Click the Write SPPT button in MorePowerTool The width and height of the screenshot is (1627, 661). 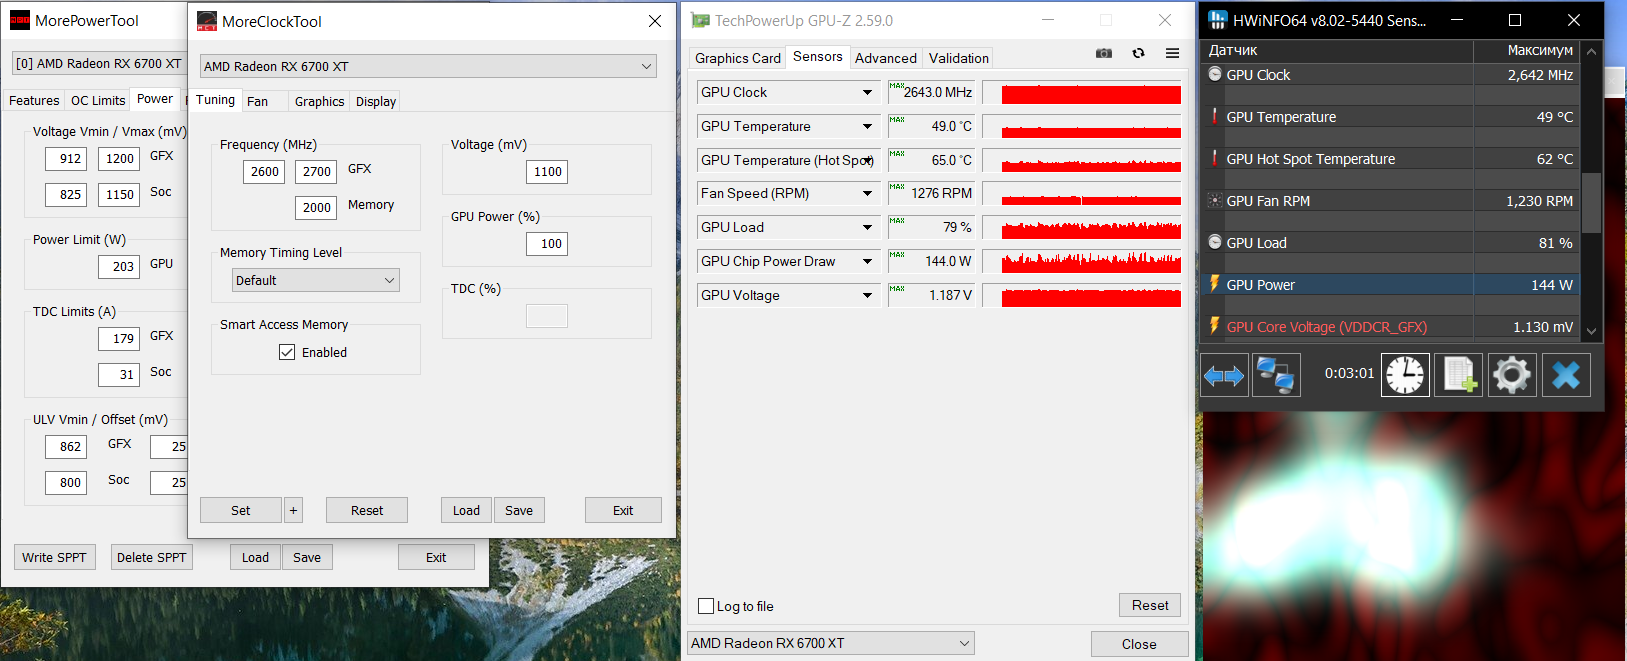click(54, 557)
